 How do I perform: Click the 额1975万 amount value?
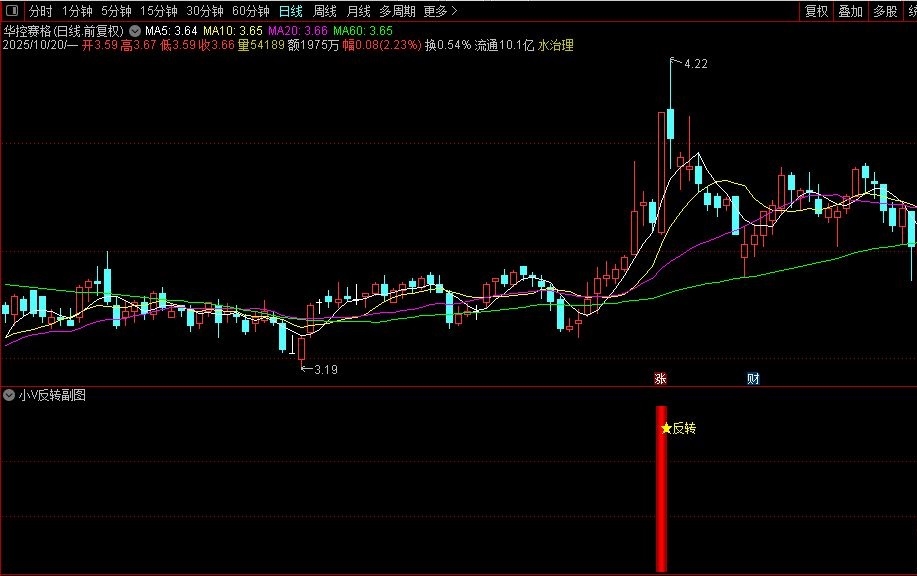tap(313, 45)
